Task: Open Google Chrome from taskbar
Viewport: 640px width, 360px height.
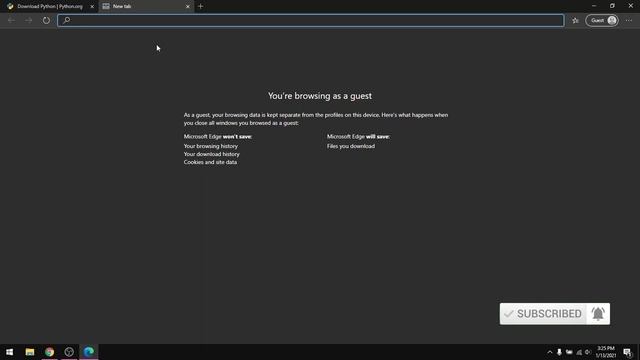Action: coord(49,352)
